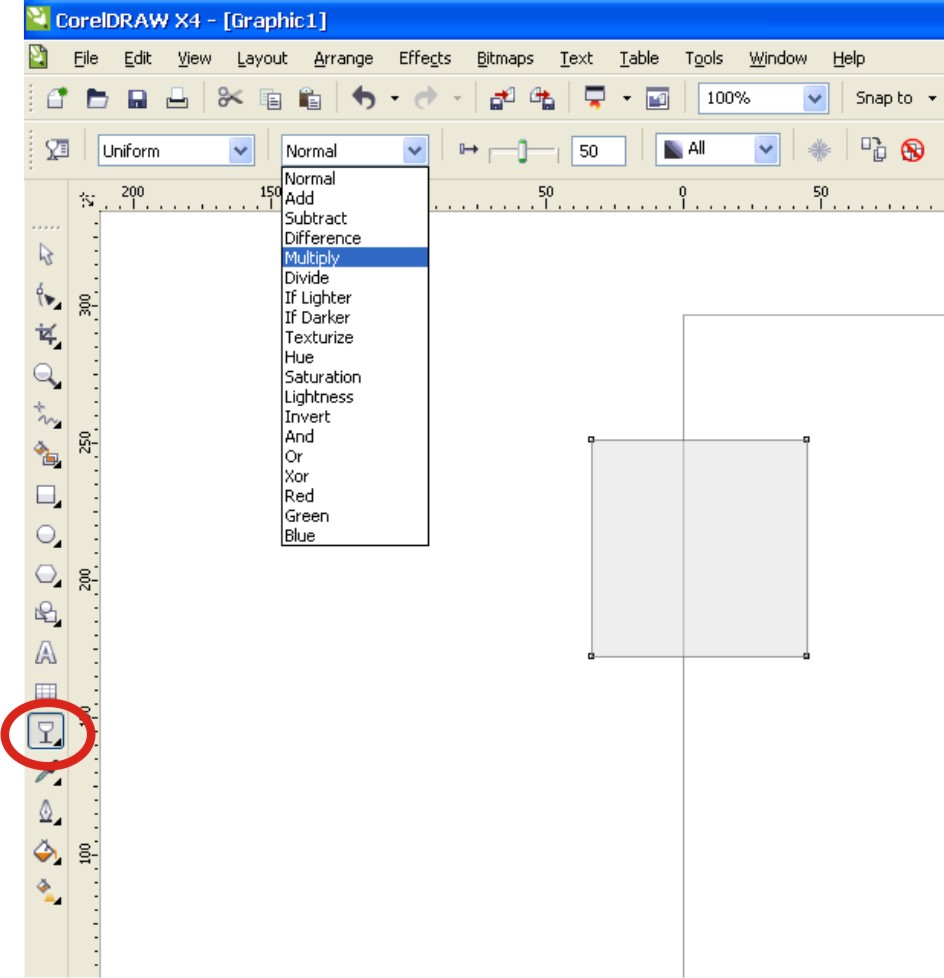The height and width of the screenshot is (978, 944).
Task: Open the Application Launcher icon
Action: click(x=595, y=97)
